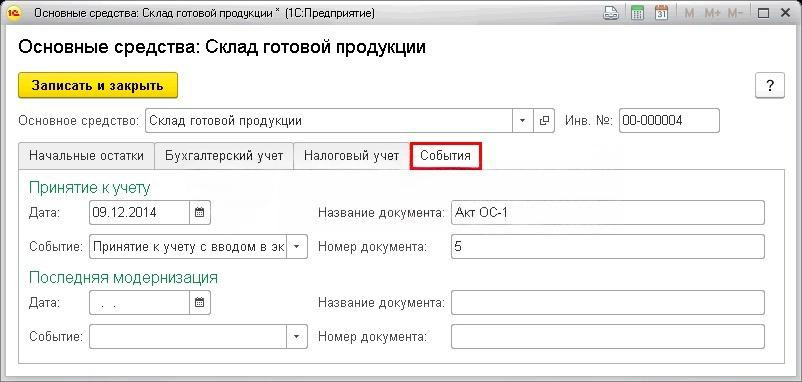Click empty Название документа field under Последняя модернизация

pos(608,303)
